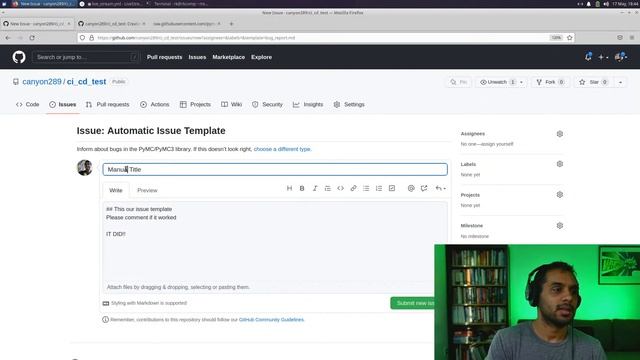The width and height of the screenshot is (640, 360).
Task: Insert a heading with the H icon
Action: tap(289, 188)
